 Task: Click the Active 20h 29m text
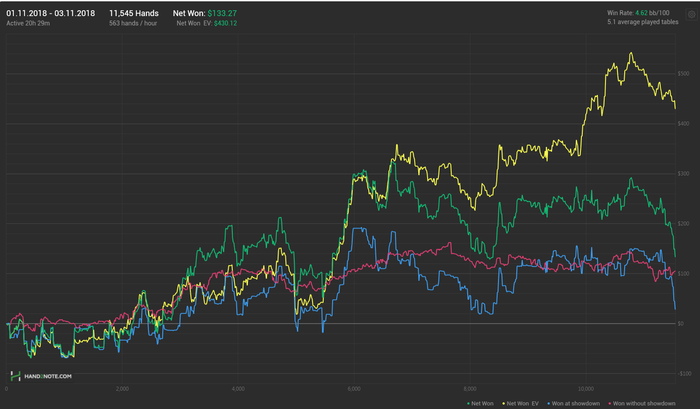tap(28, 23)
